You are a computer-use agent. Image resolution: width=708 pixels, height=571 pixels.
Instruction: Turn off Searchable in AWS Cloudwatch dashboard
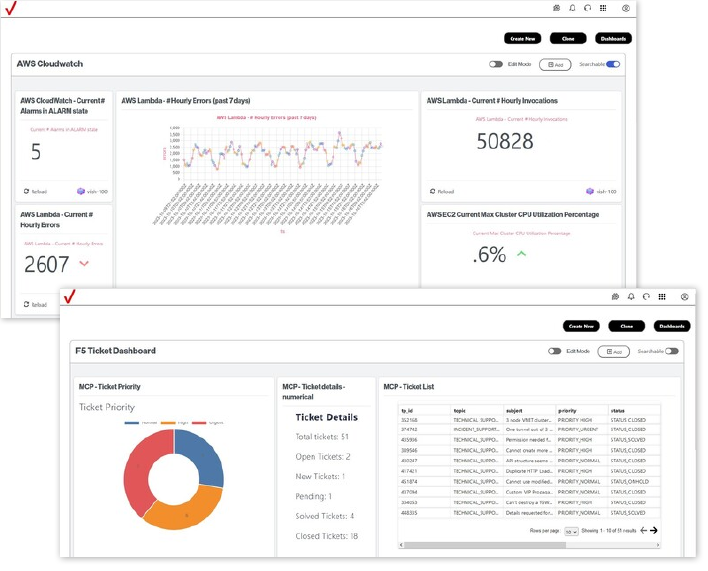tap(613, 64)
